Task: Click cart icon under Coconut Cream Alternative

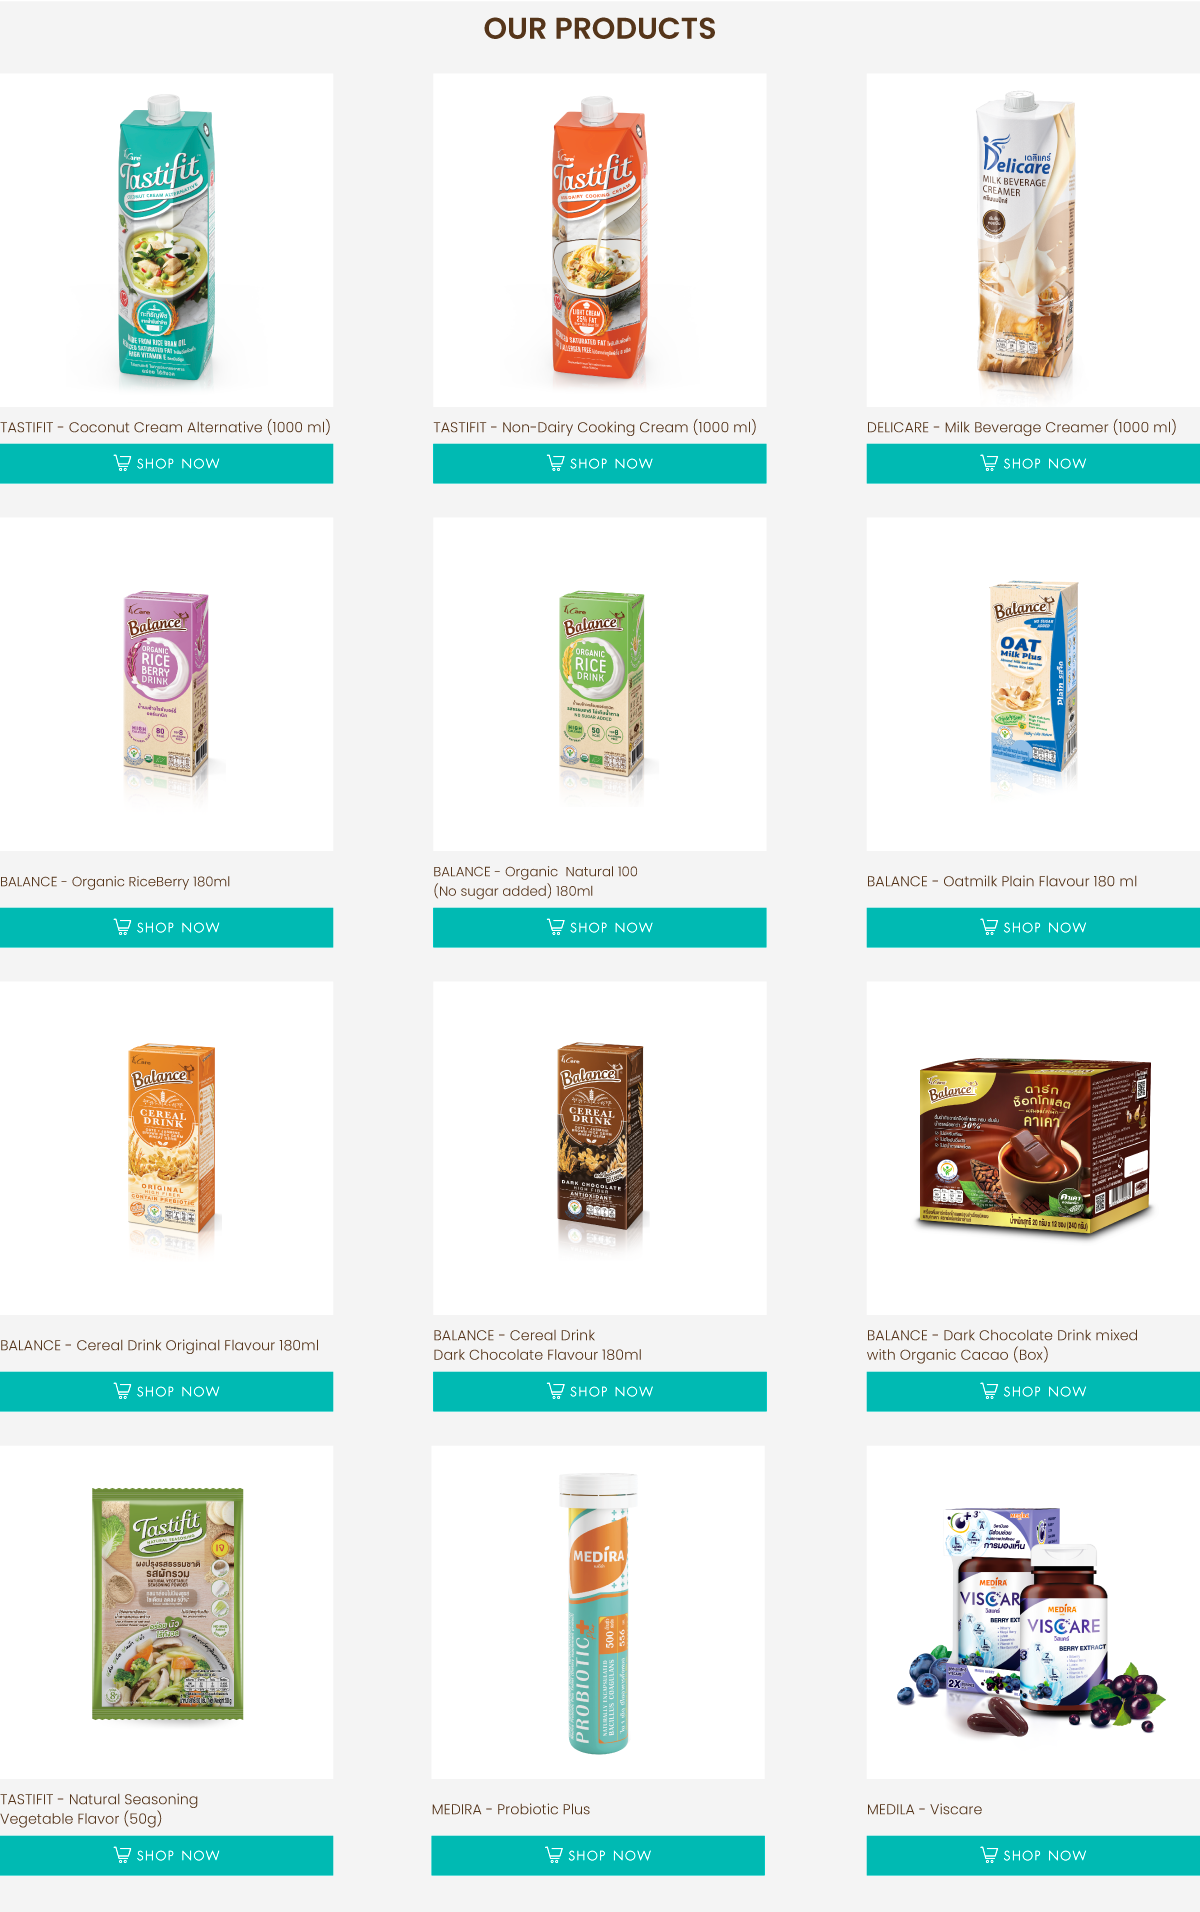Action: click(x=122, y=463)
